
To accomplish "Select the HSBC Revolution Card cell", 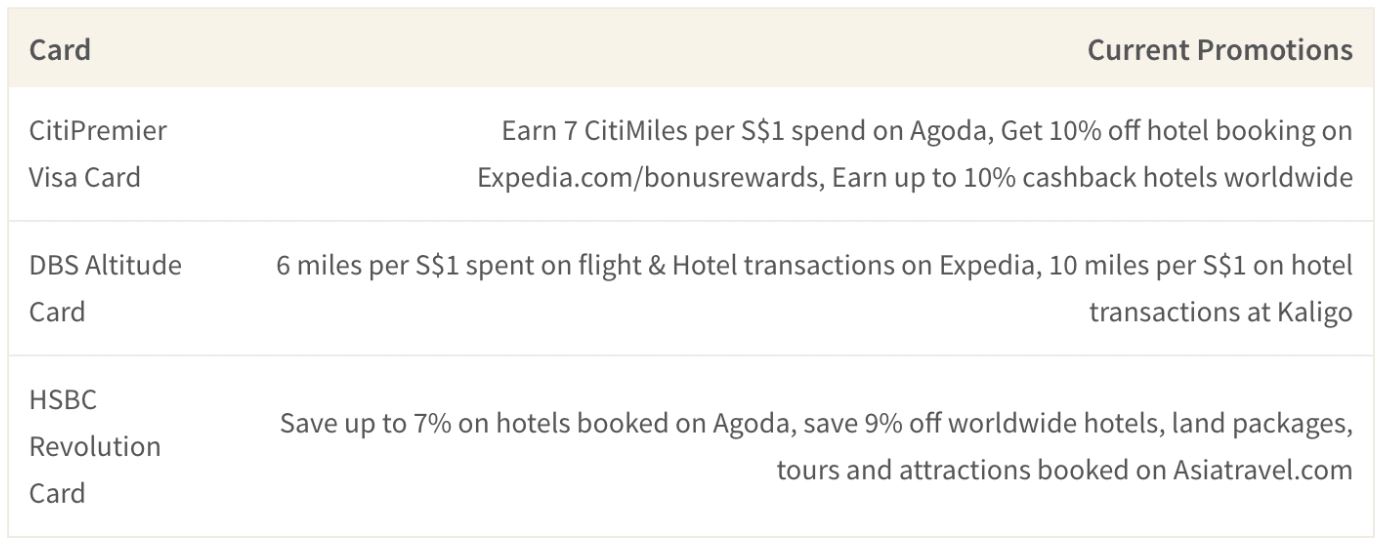I will point(95,446).
